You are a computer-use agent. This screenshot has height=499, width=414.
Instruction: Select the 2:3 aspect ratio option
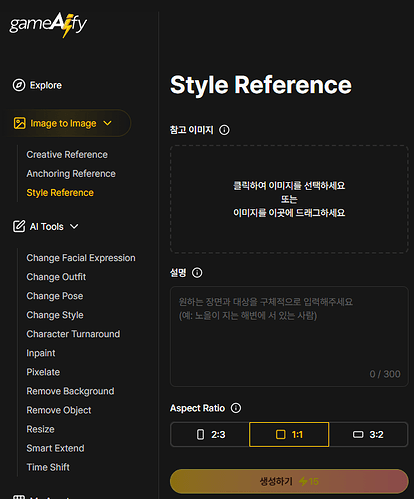tap(210, 434)
